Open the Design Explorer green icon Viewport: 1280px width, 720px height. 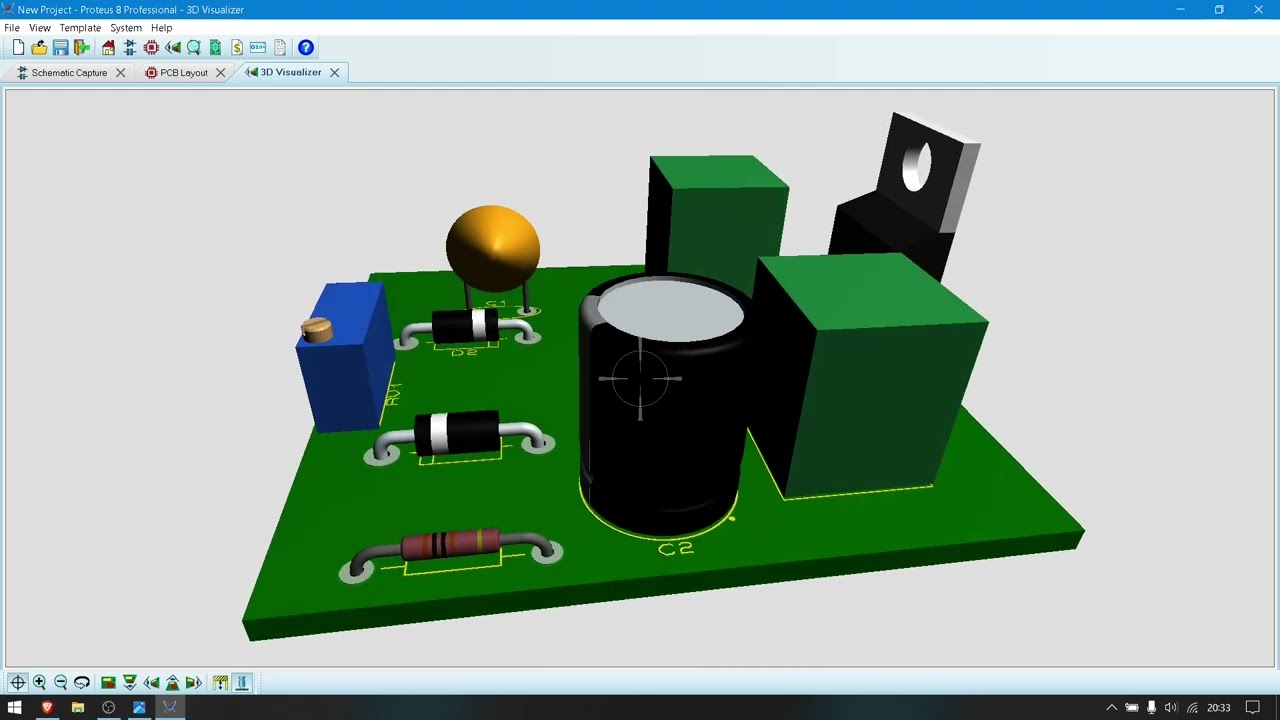215,47
